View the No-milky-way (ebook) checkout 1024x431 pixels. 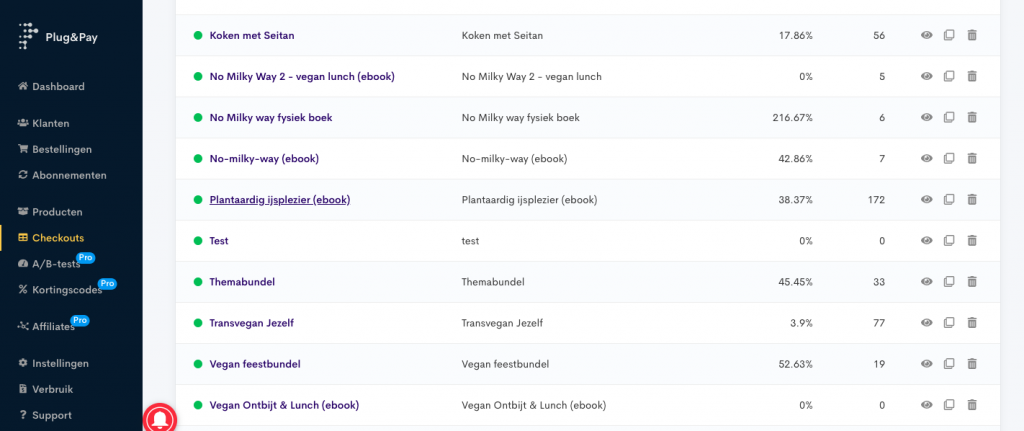coord(927,158)
